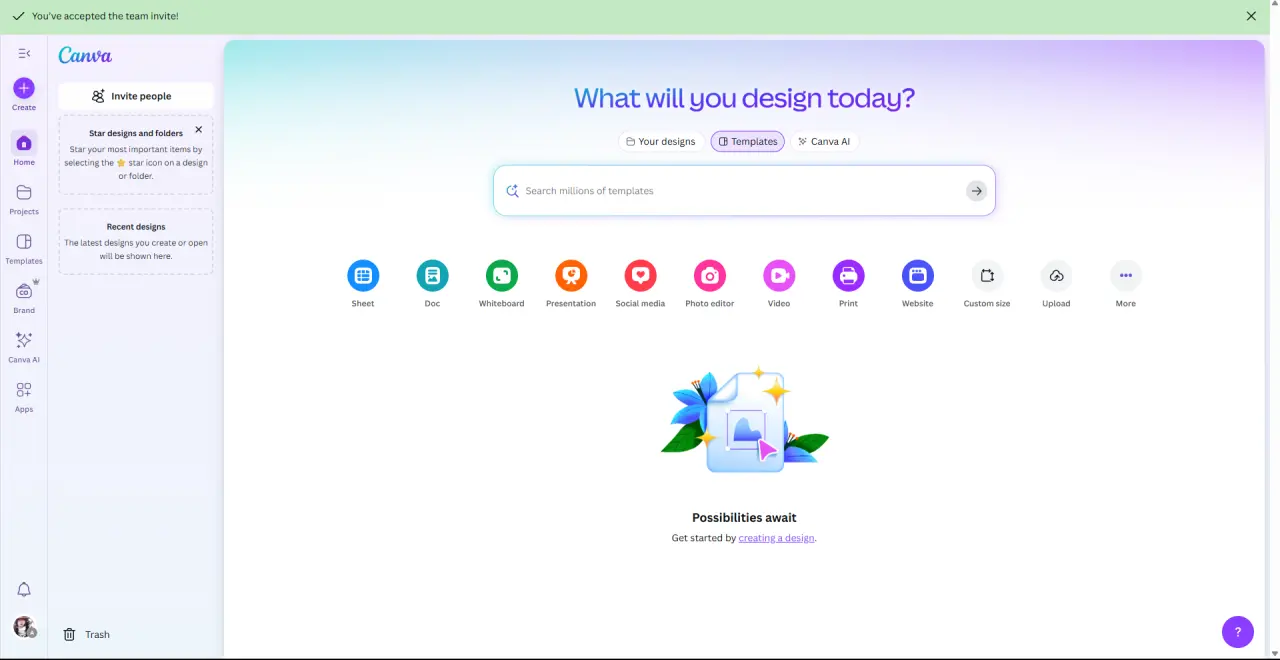This screenshot has width=1280, height=660.
Task: Create a new Sheet
Action: coord(363,283)
